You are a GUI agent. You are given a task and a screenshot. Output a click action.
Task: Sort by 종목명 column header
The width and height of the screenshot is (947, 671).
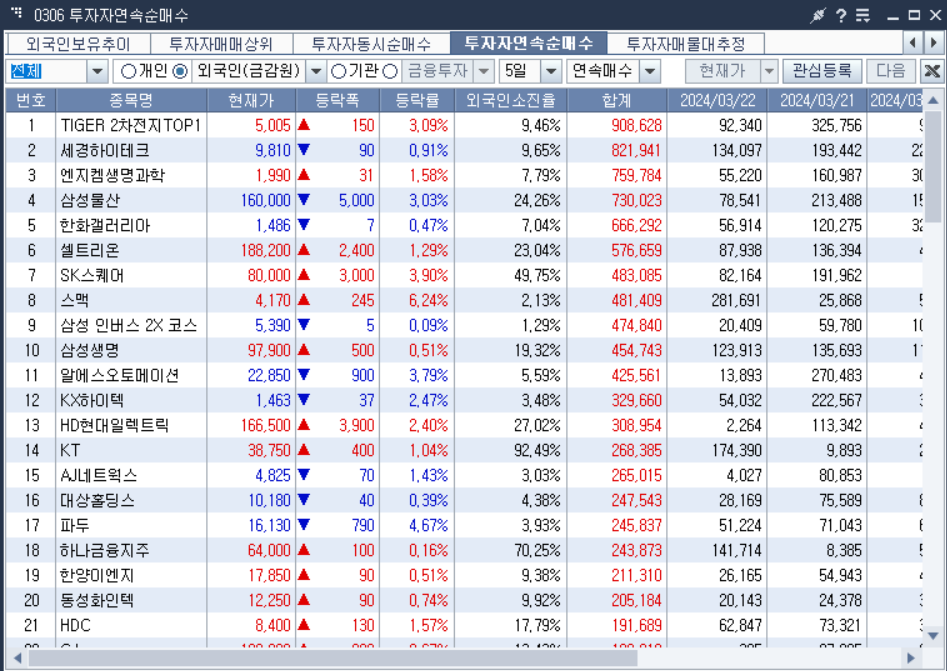click(x=131, y=100)
